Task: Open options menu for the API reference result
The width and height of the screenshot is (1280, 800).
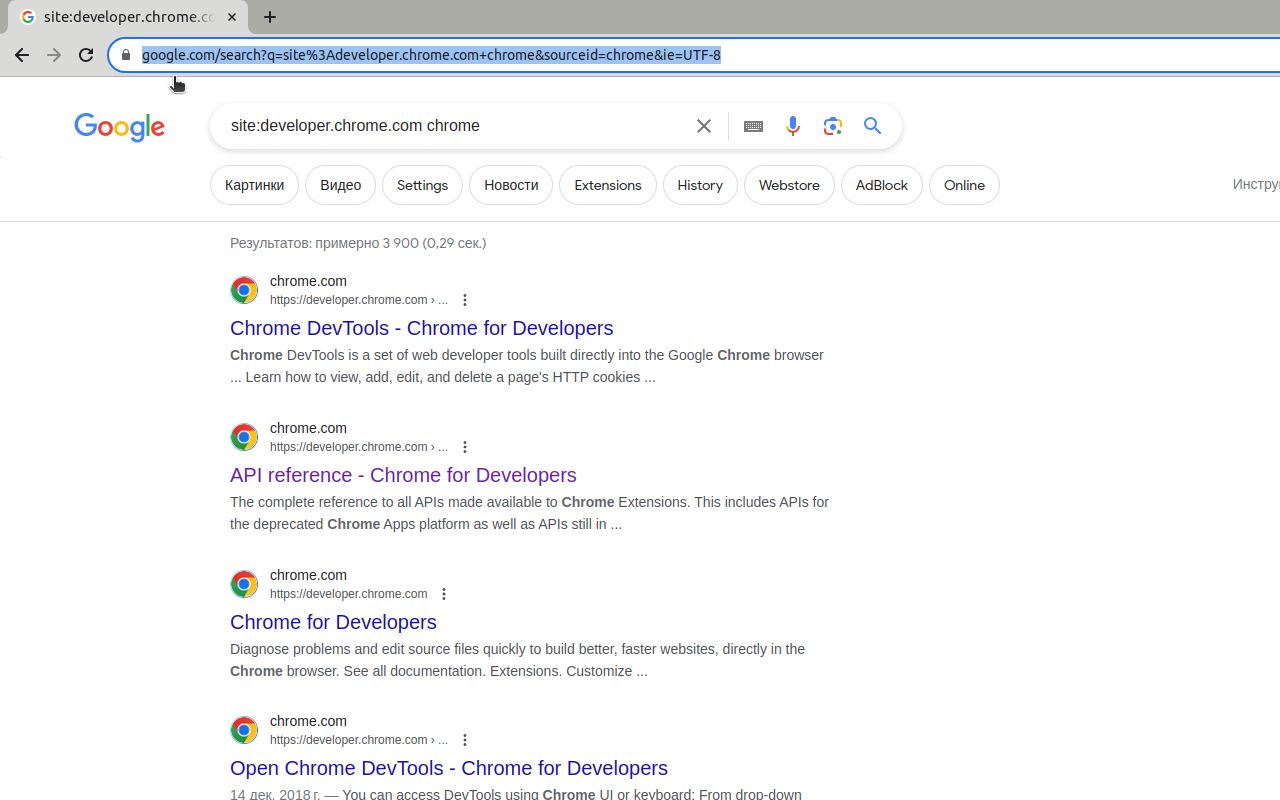Action: (465, 446)
